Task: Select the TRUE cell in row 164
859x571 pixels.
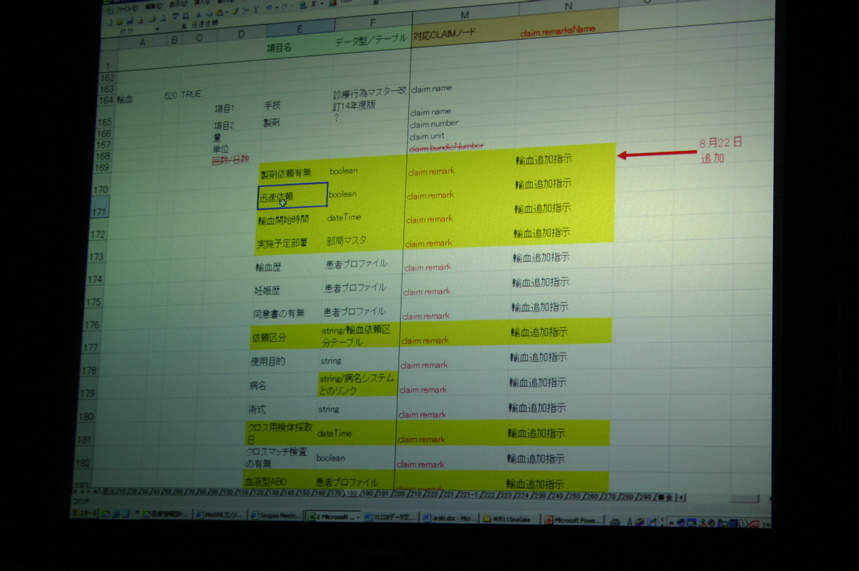Action: click(x=191, y=94)
